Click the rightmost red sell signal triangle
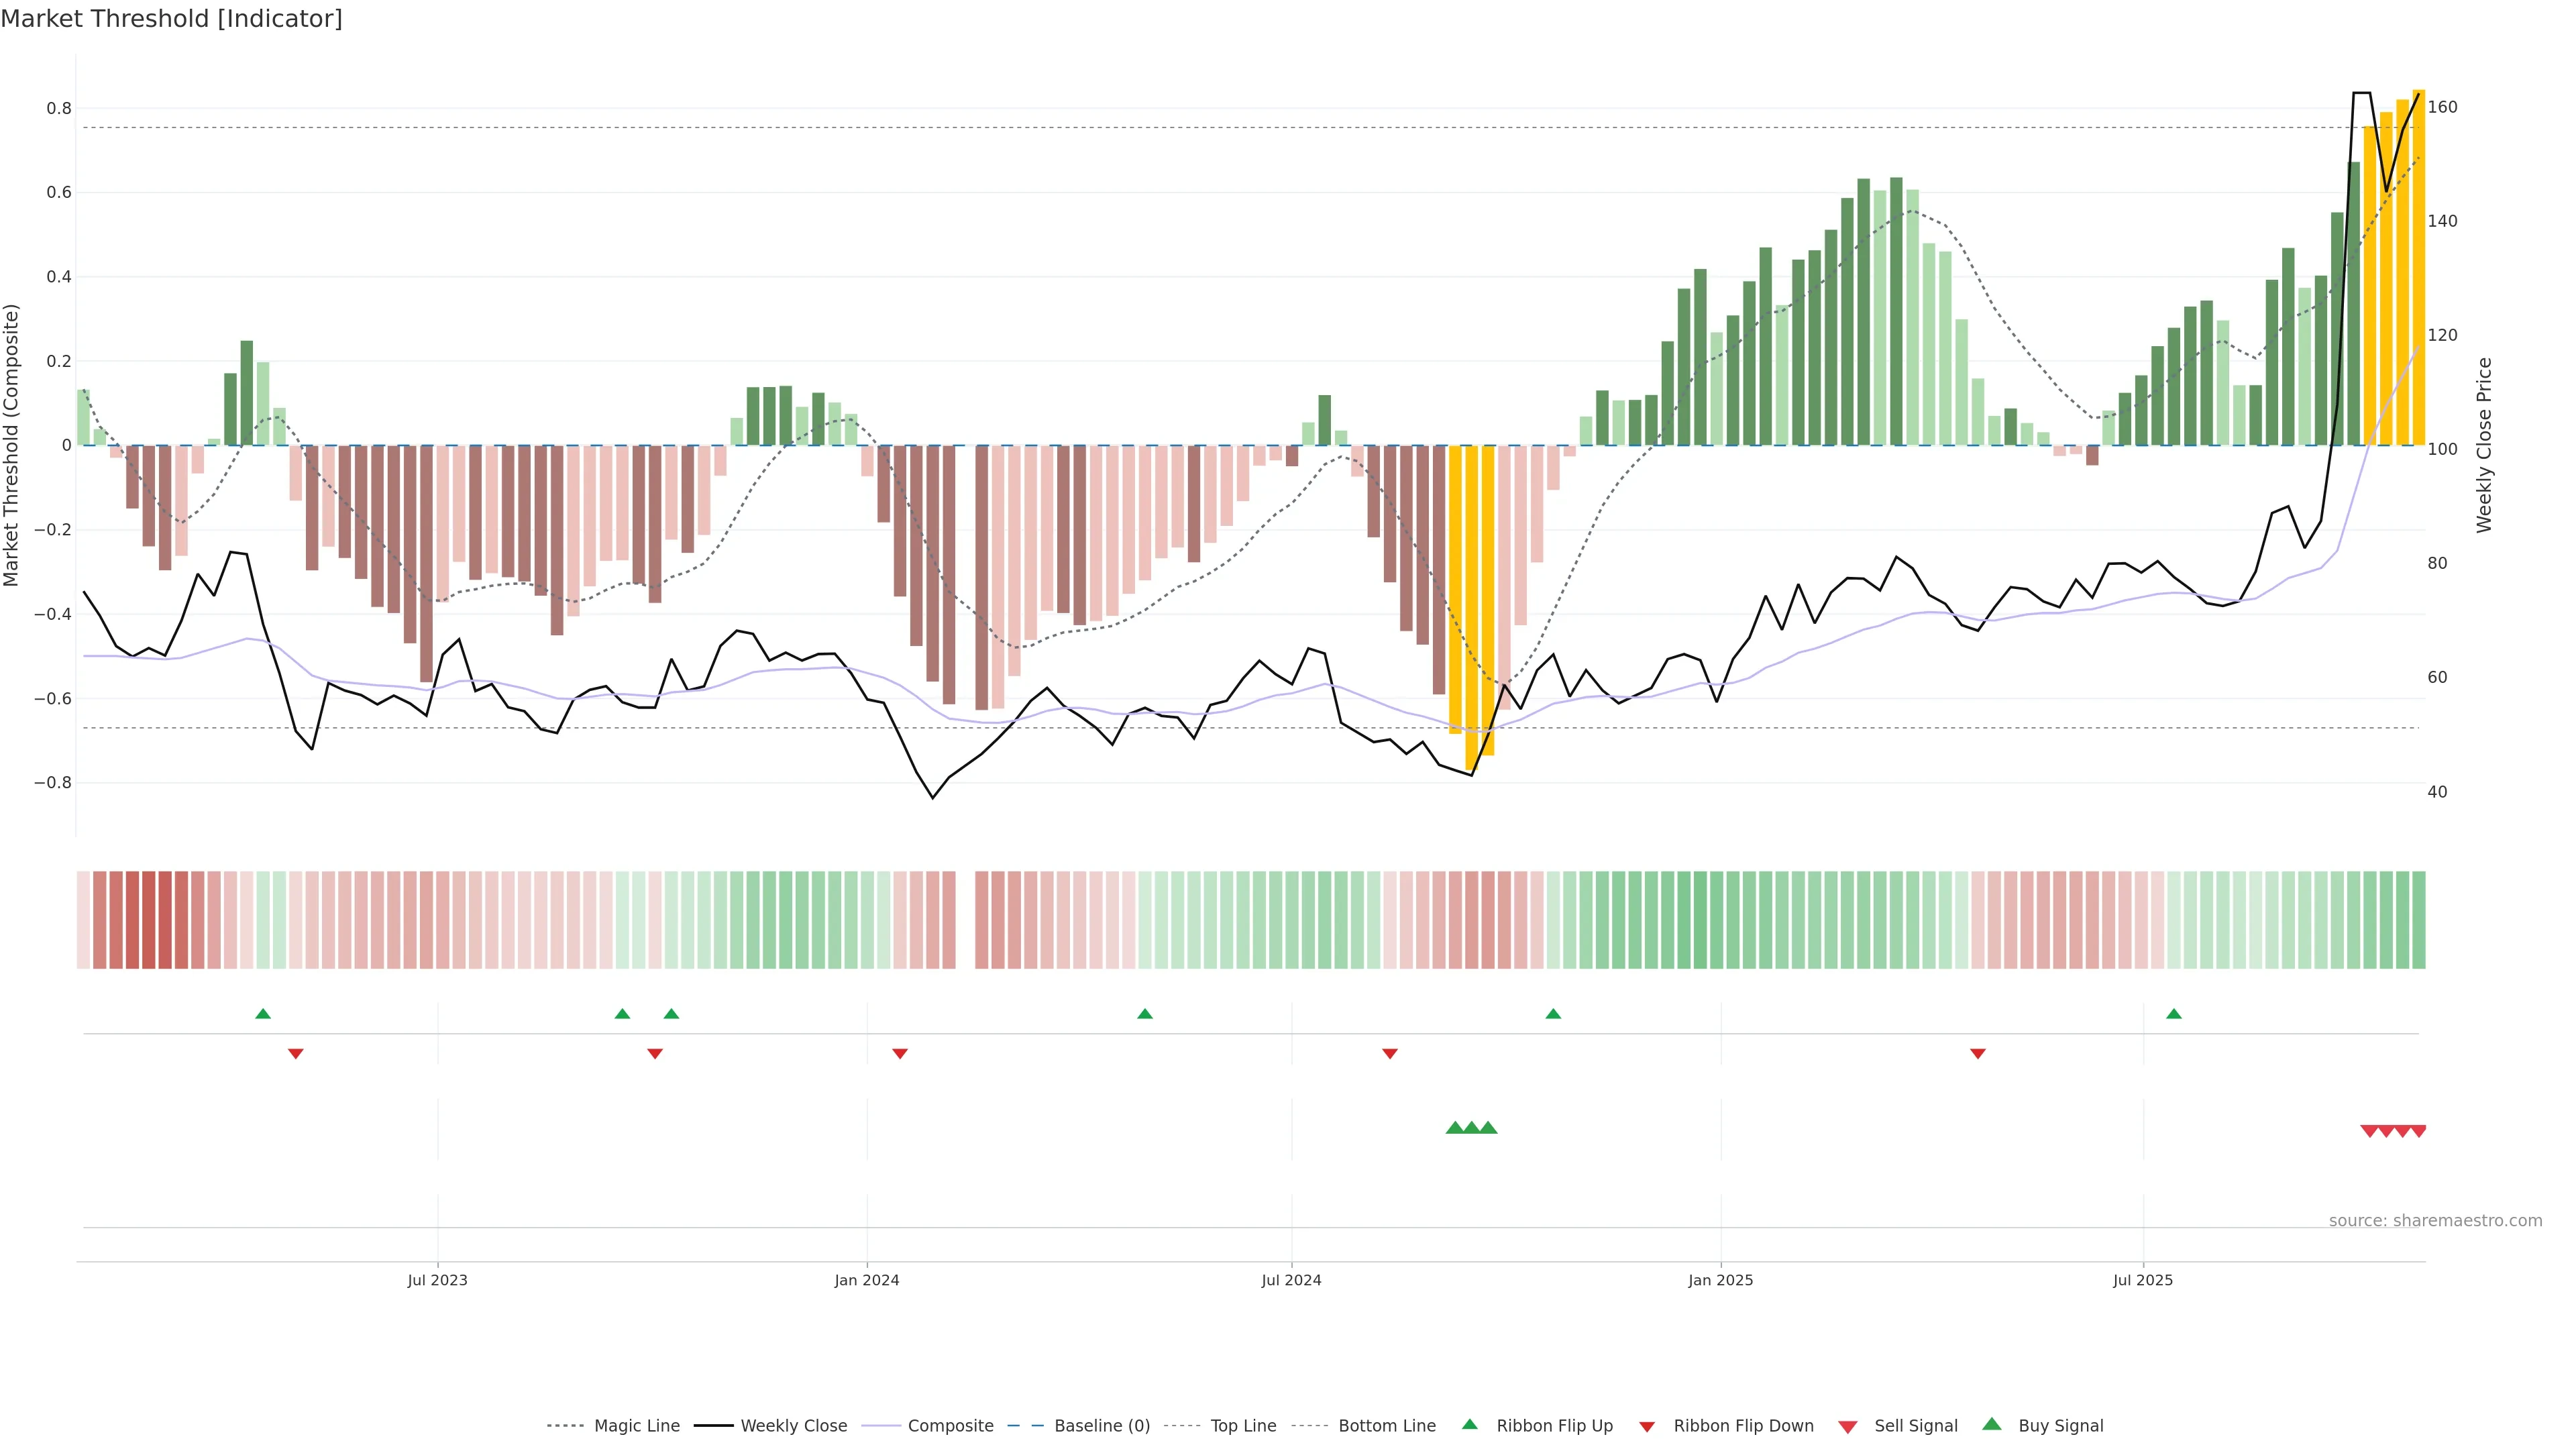This screenshot has width=2576, height=1449. click(2418, 1131)
